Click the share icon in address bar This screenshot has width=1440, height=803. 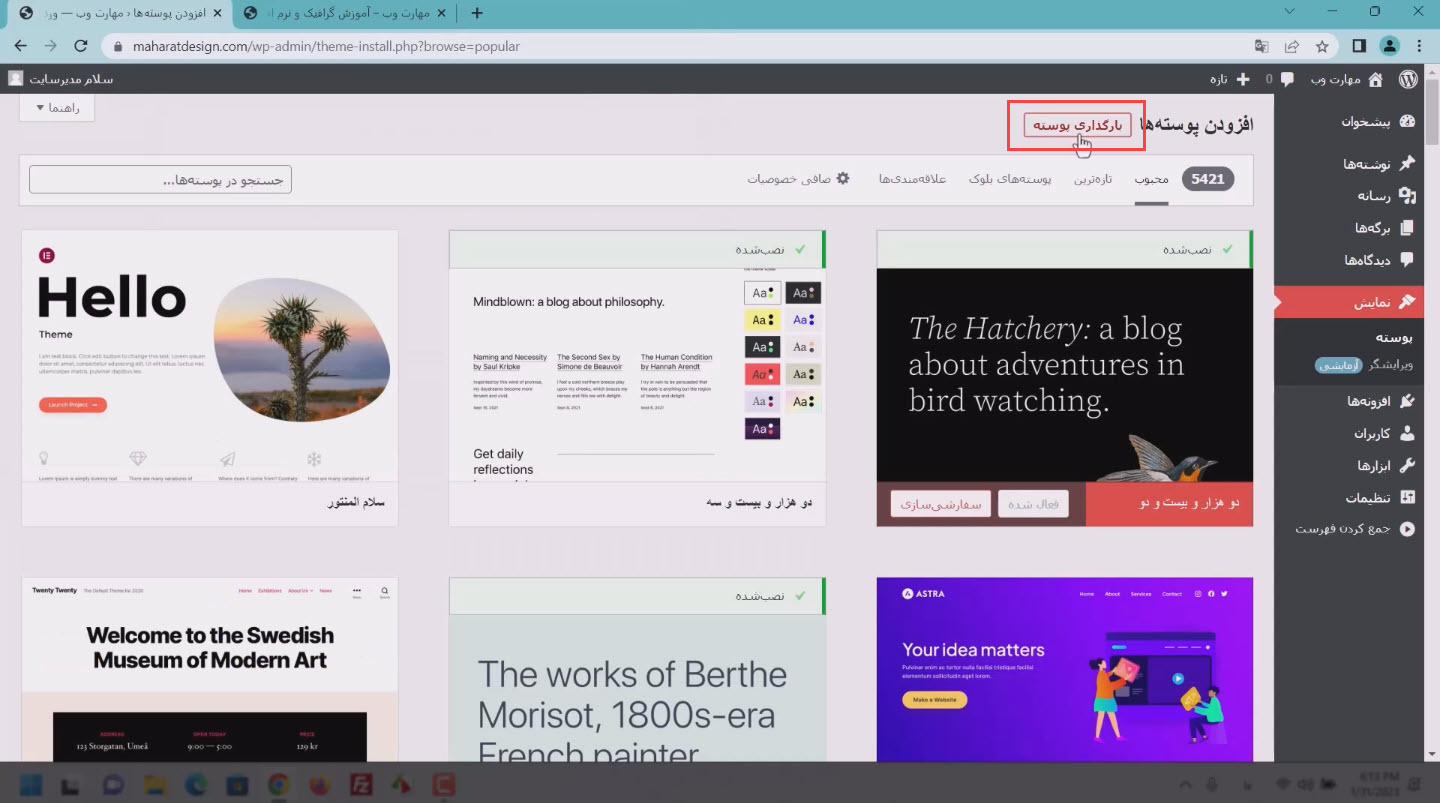point(1292,46)
